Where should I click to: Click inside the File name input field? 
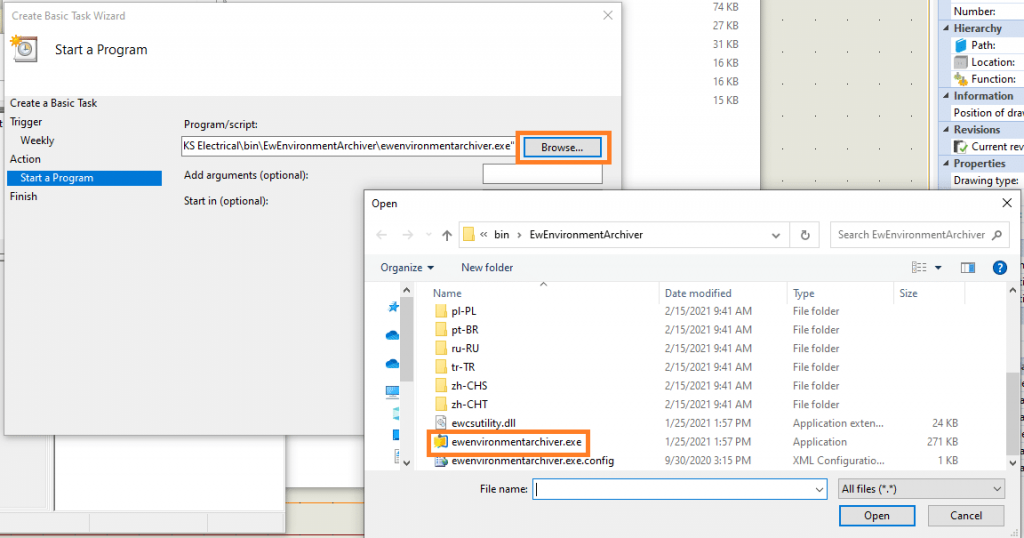click(677, 489)
